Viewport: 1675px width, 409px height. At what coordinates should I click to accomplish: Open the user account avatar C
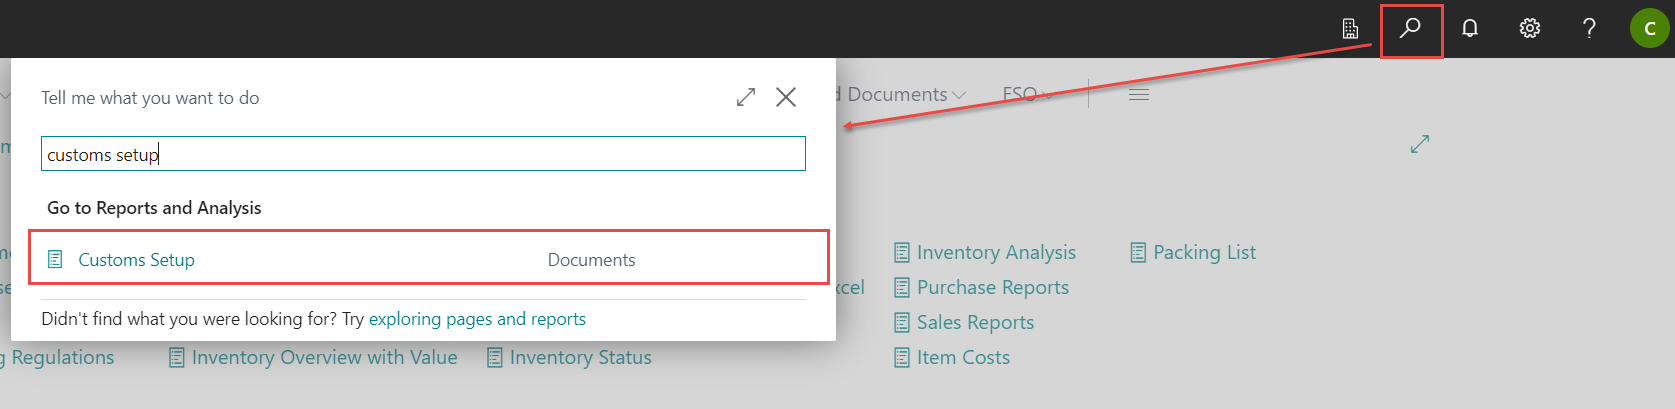point(1649,29)
